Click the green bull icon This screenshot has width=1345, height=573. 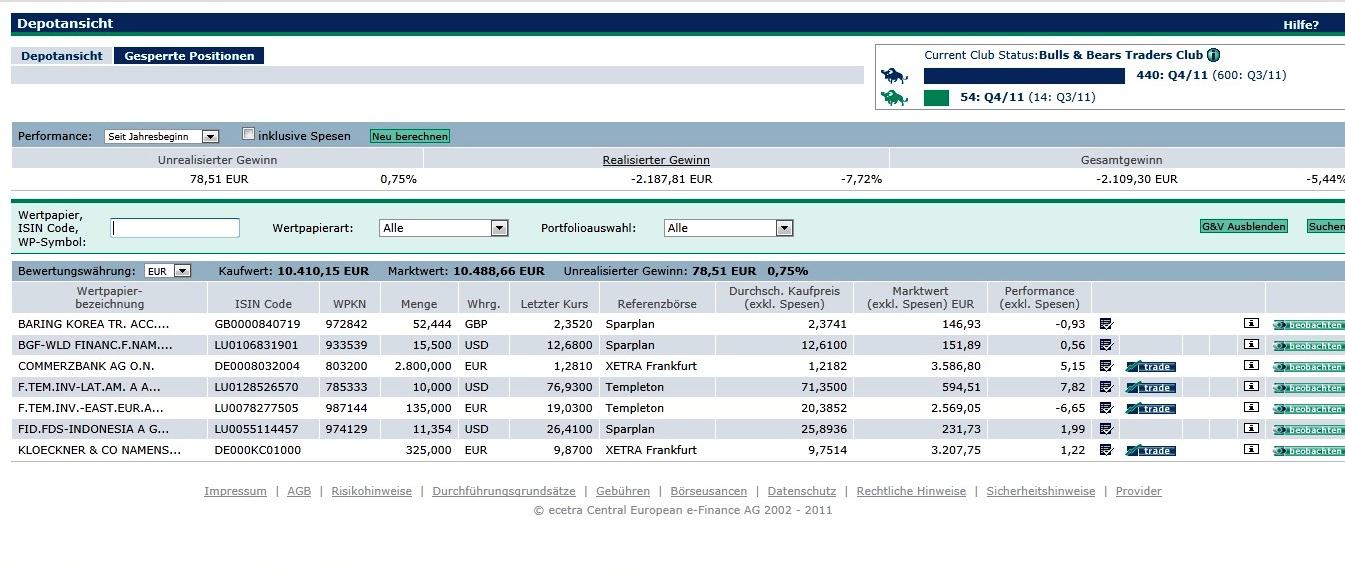[893, 98]
